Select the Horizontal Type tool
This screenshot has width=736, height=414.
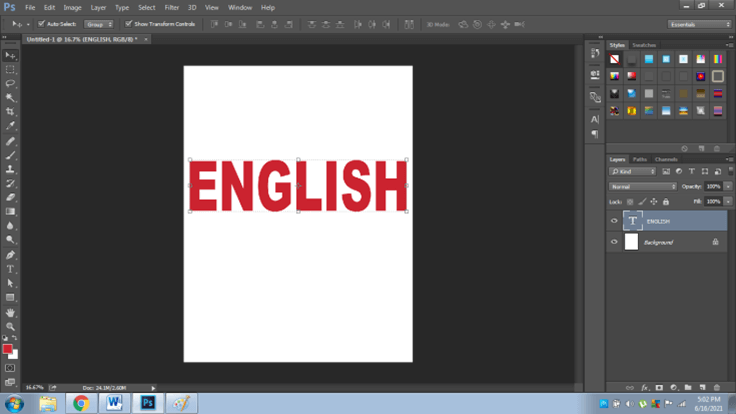coord(11,269)
